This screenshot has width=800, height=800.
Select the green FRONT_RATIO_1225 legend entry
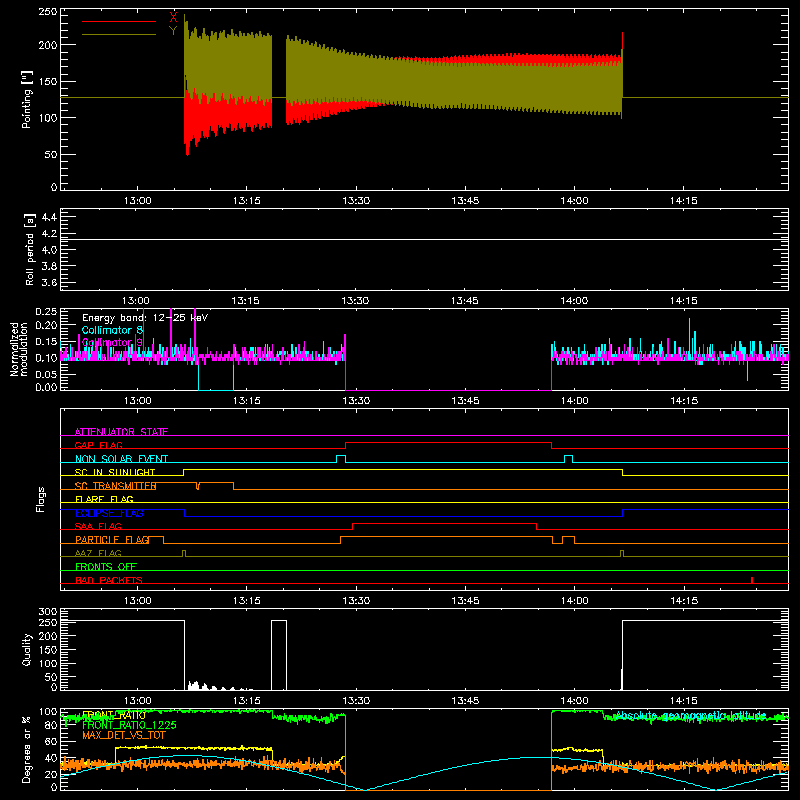pyautogui.click(x=129, y=725)
